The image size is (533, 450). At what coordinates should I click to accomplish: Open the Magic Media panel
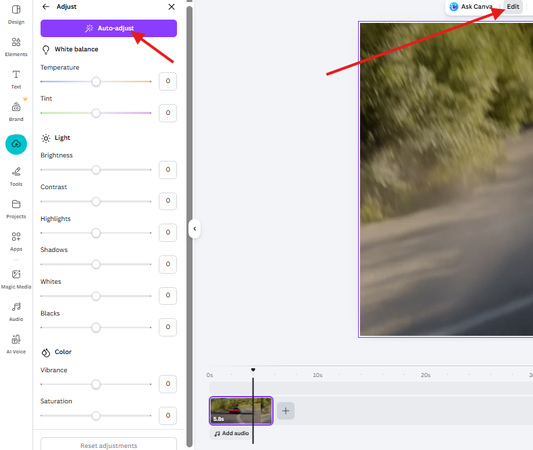point(16,279)
